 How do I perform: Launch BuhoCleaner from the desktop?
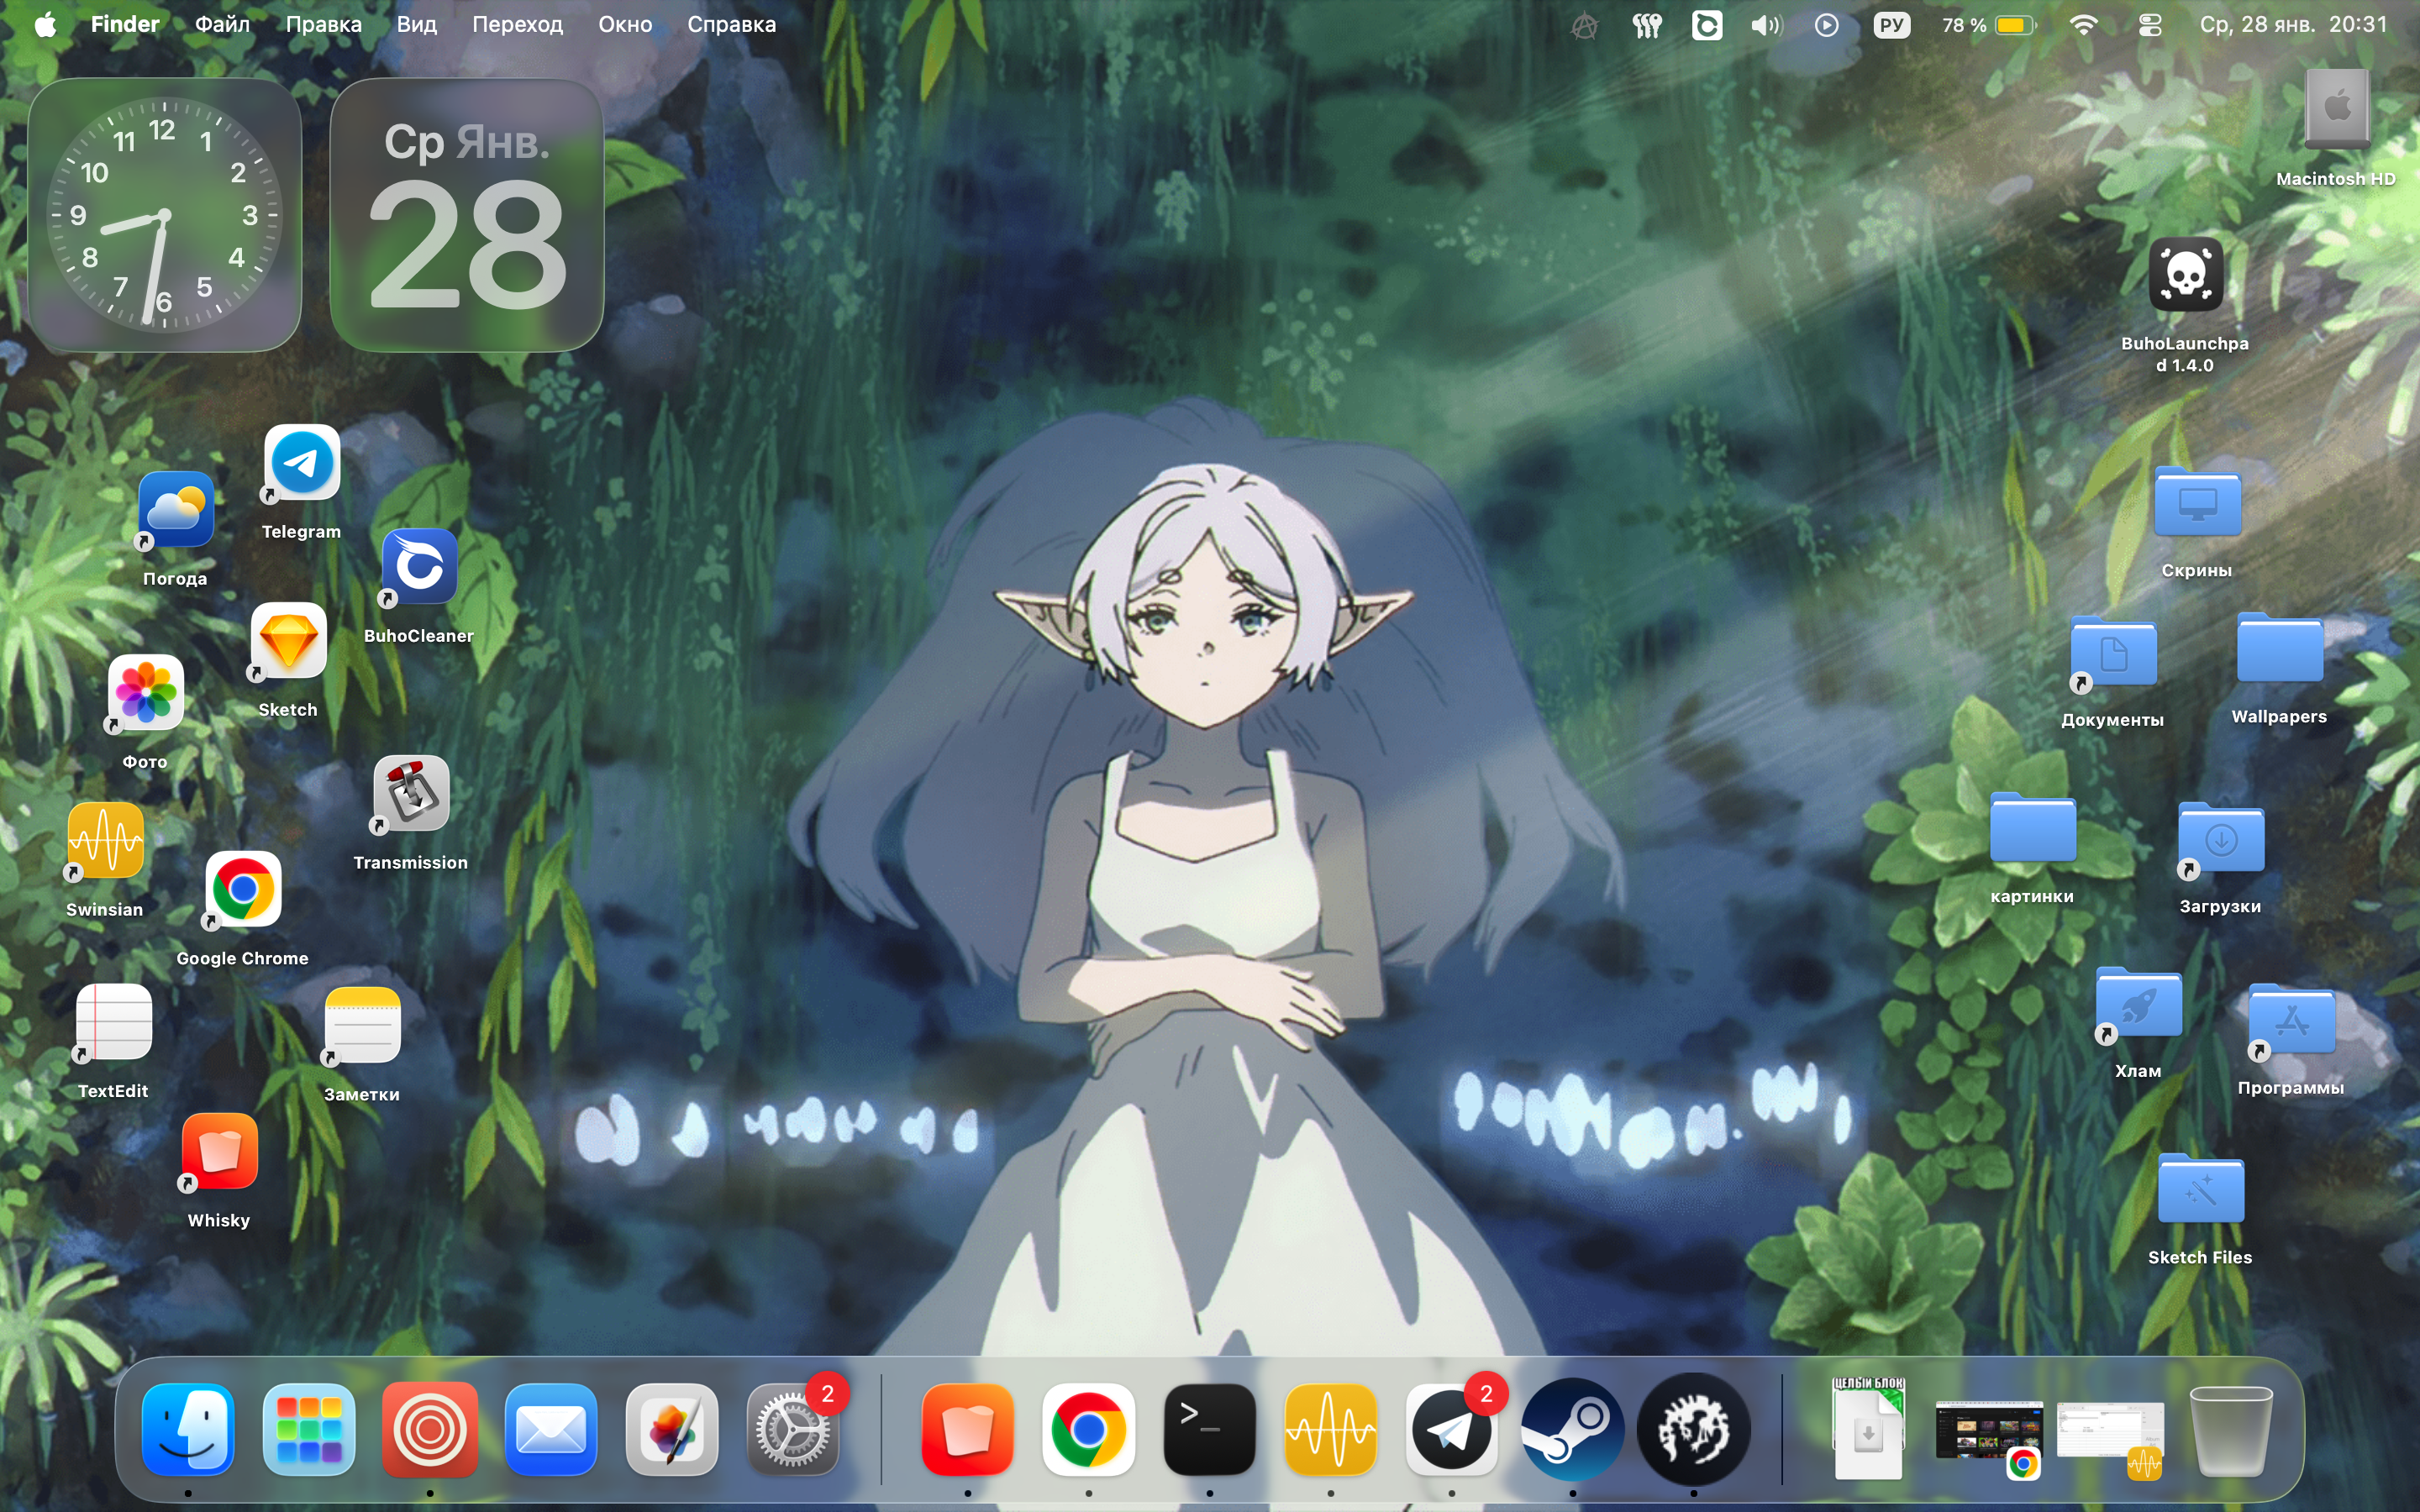tap(419, 568)
